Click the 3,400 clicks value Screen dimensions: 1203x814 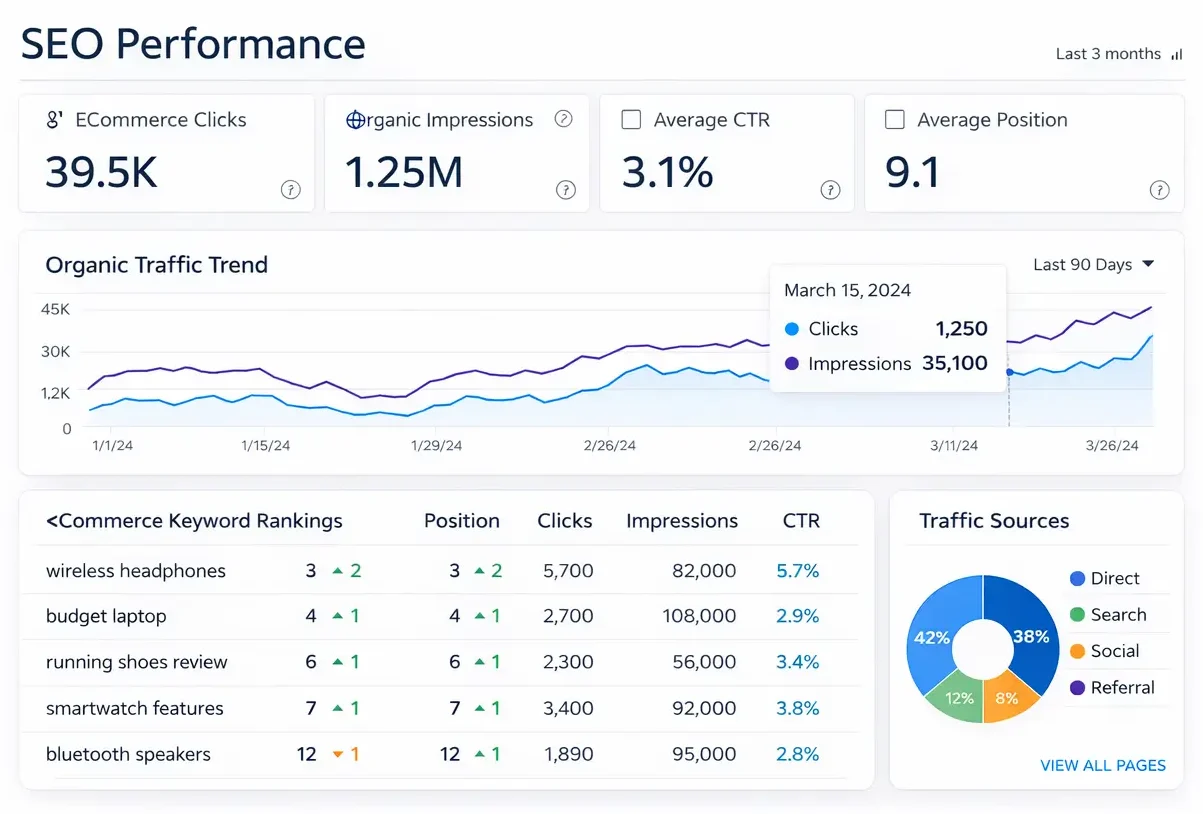point(568,708)
